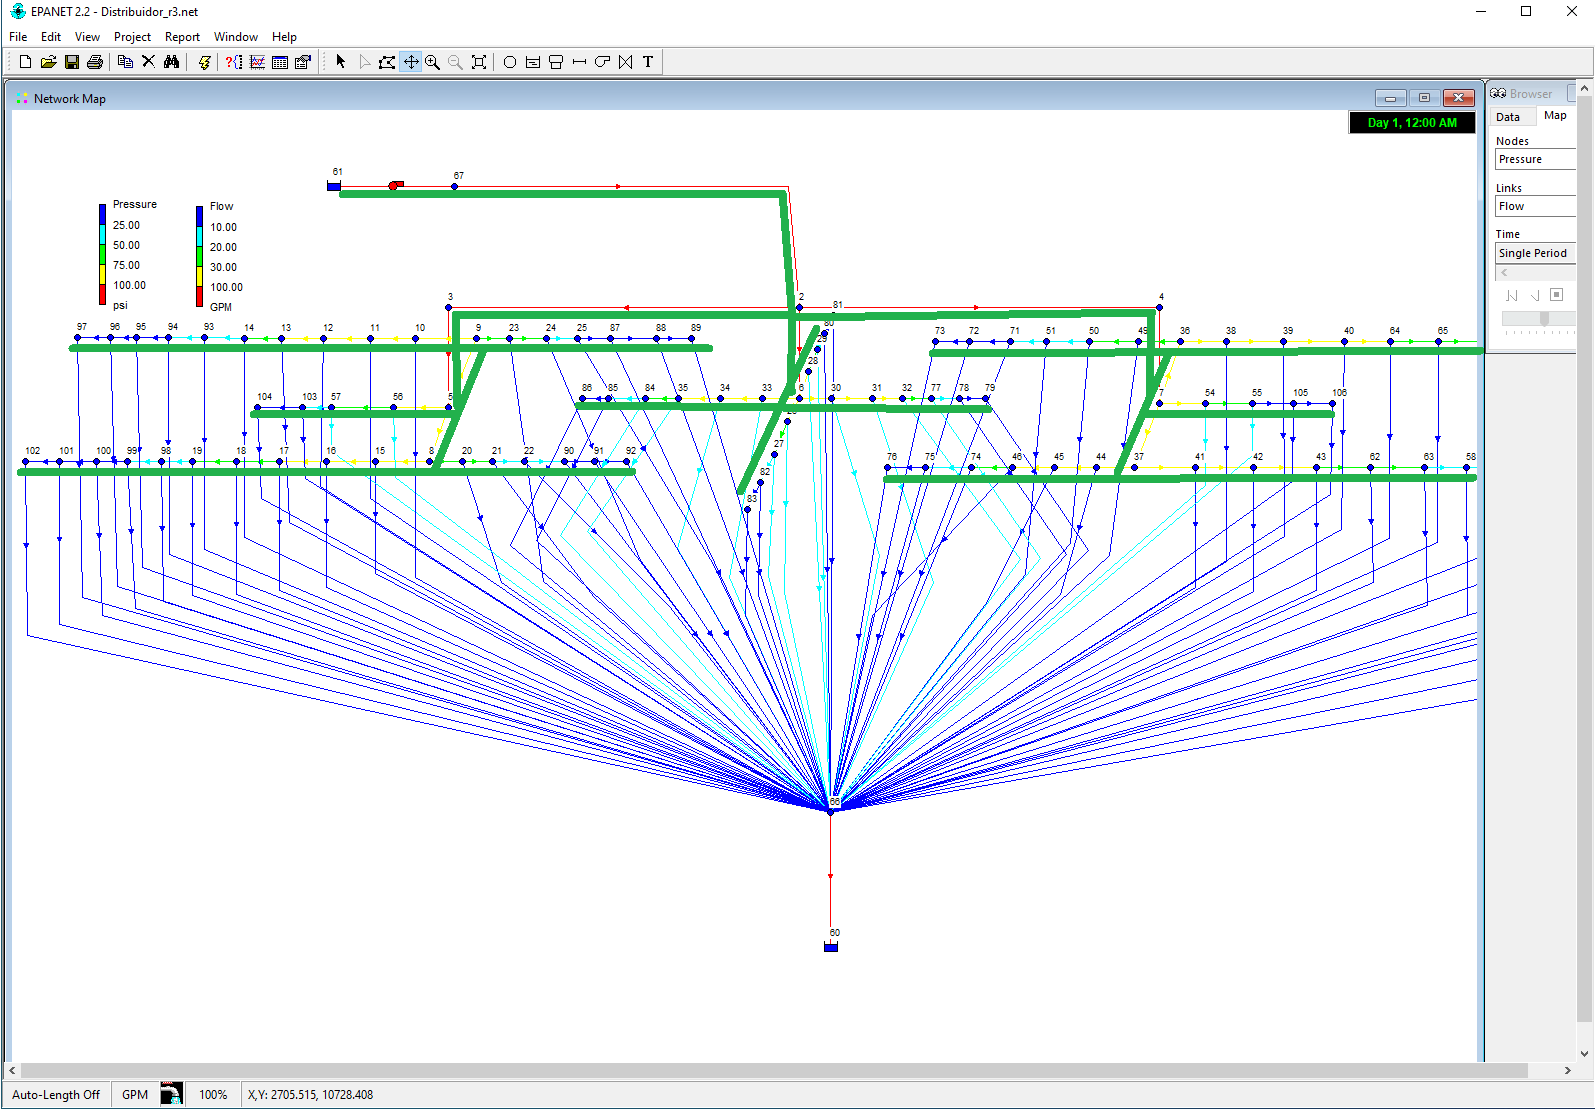Click the Auto-Length Off status panel
The image size is (1595, 1113).
pos(56,1095)
